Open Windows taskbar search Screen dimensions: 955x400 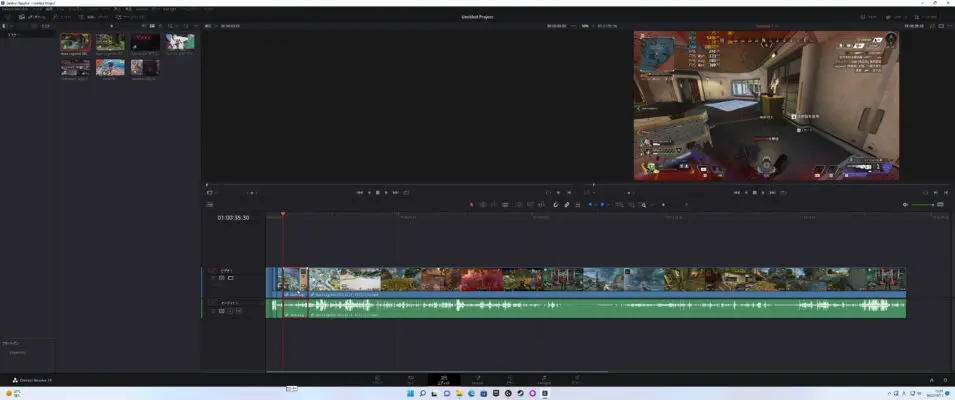point(422,393)
